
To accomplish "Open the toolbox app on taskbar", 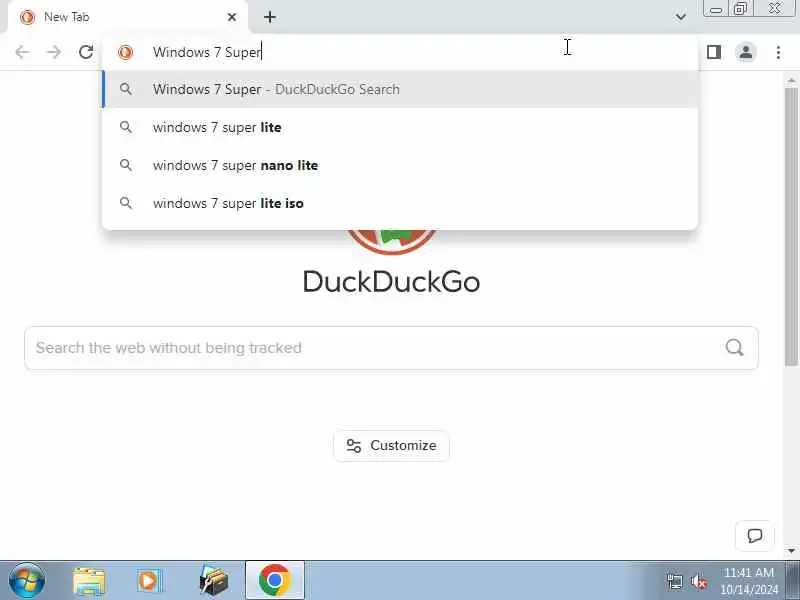I will [213, 581].
